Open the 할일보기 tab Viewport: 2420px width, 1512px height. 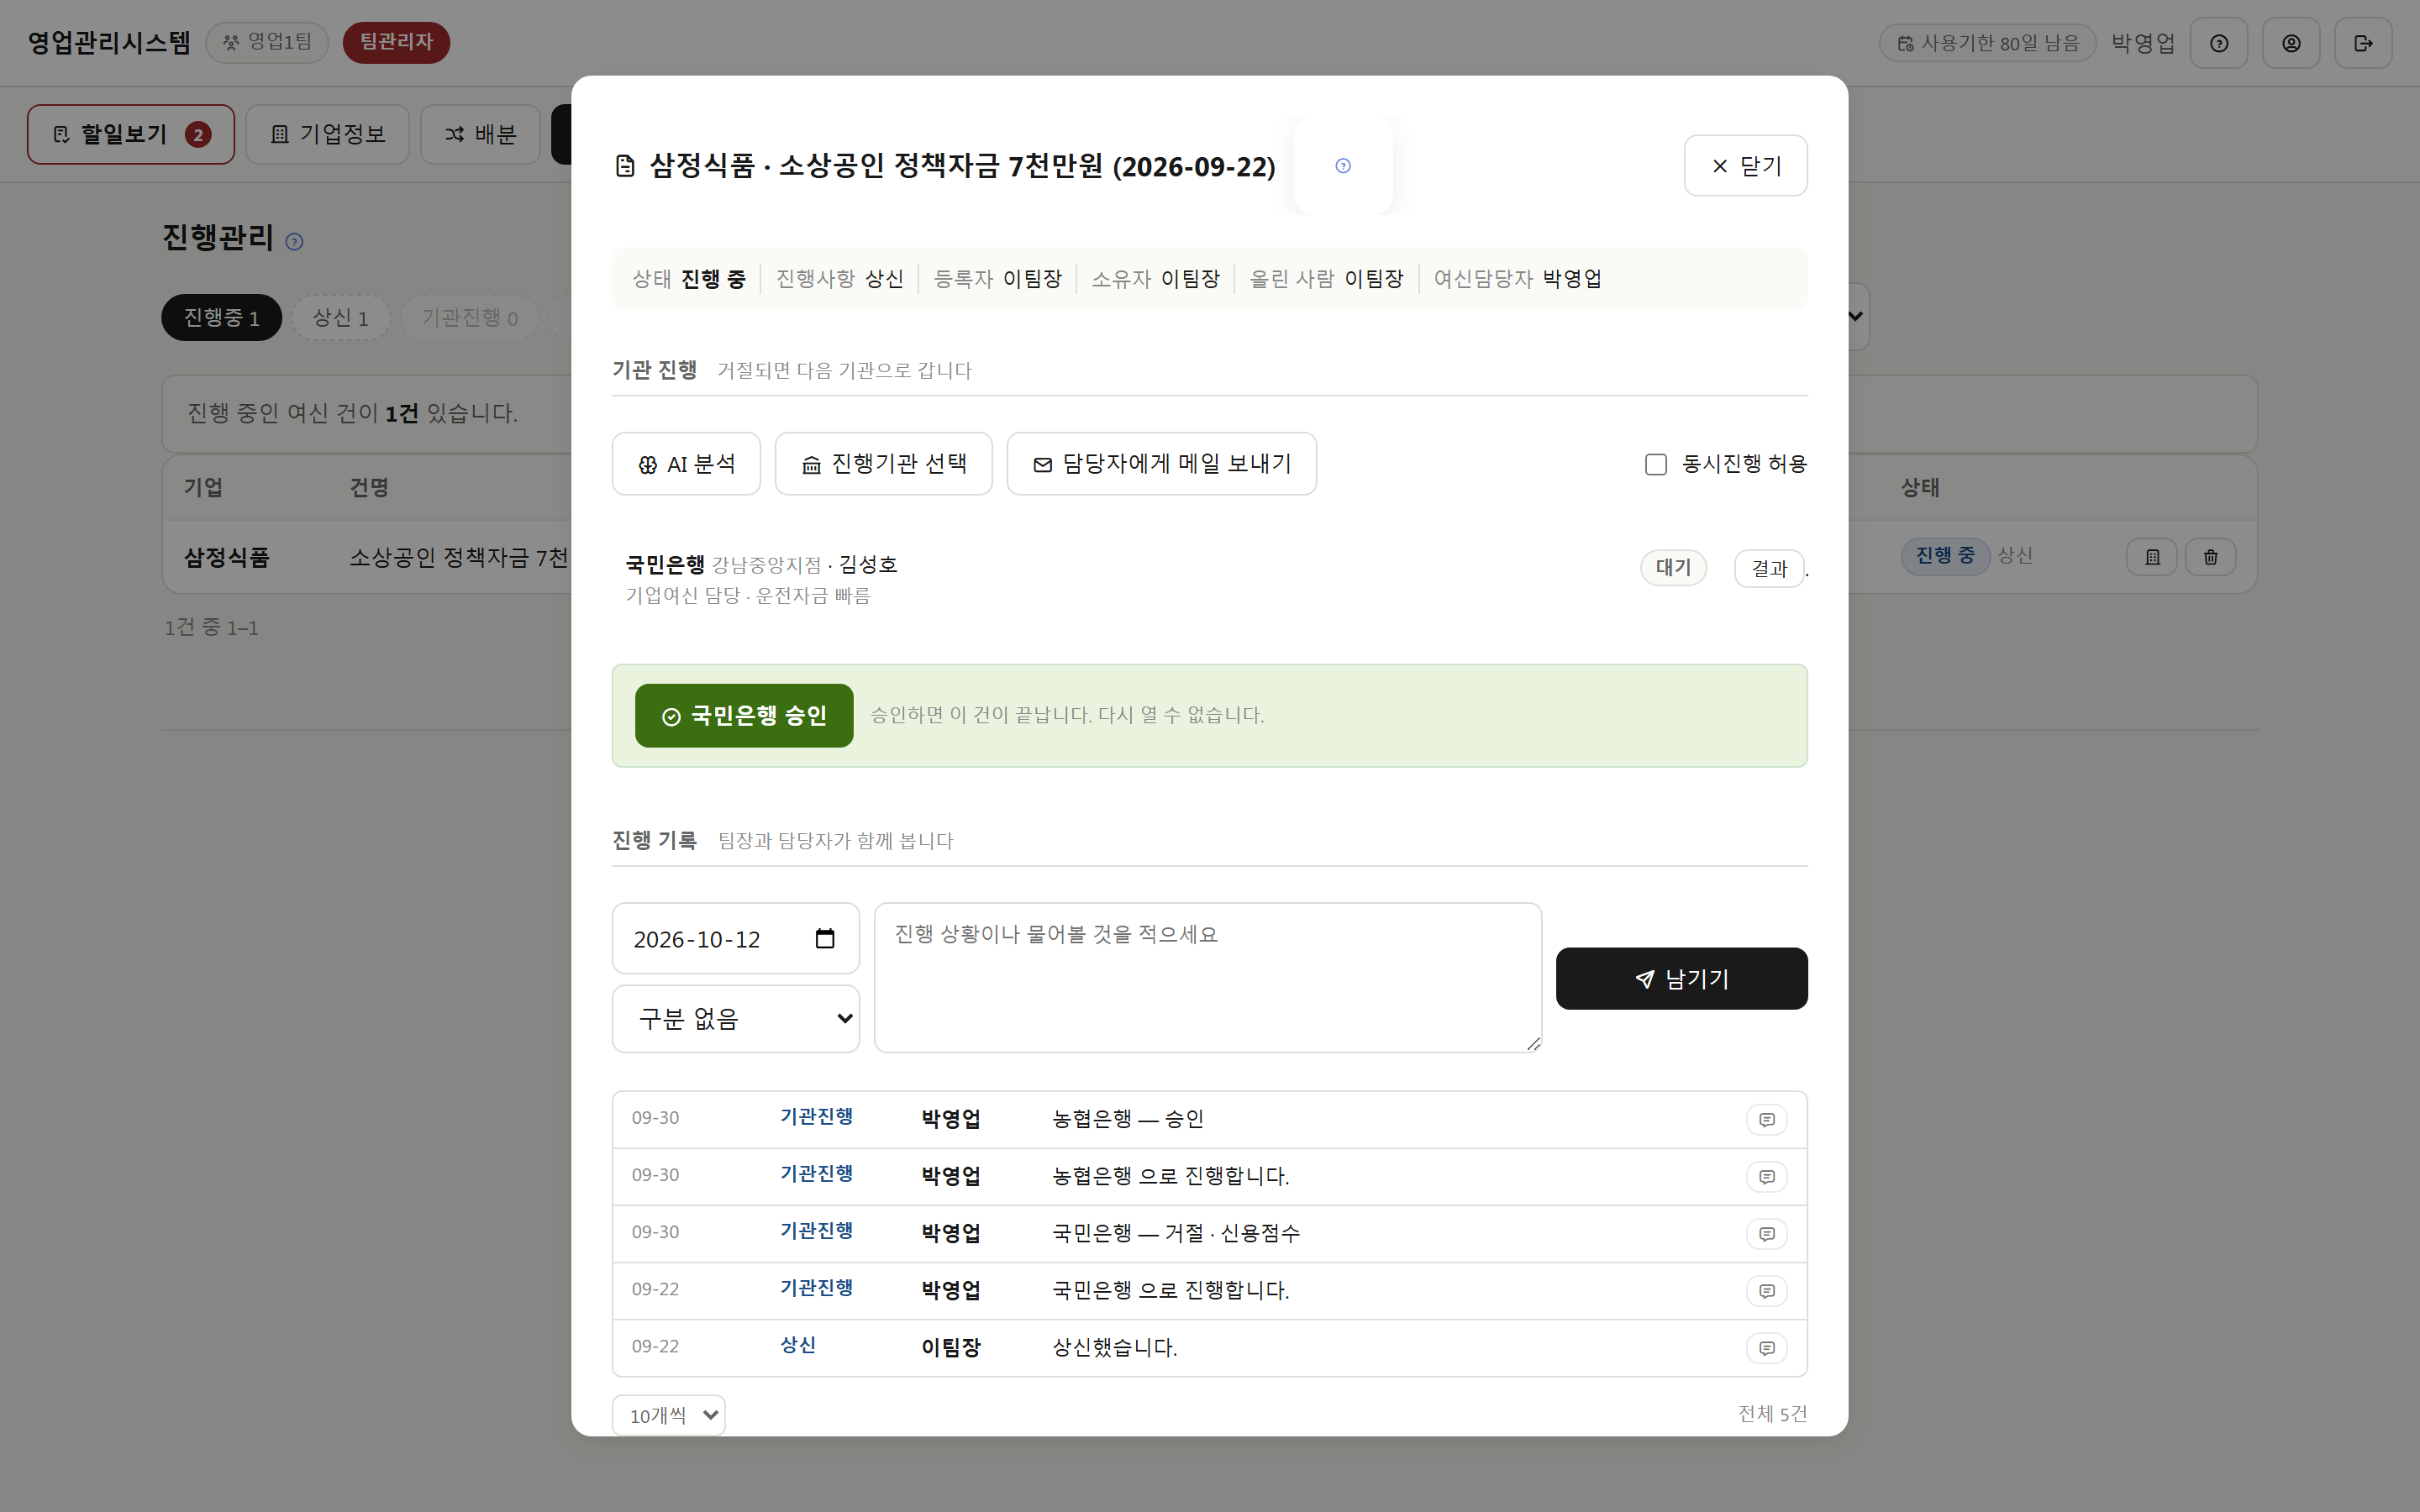tap(131, 134)
